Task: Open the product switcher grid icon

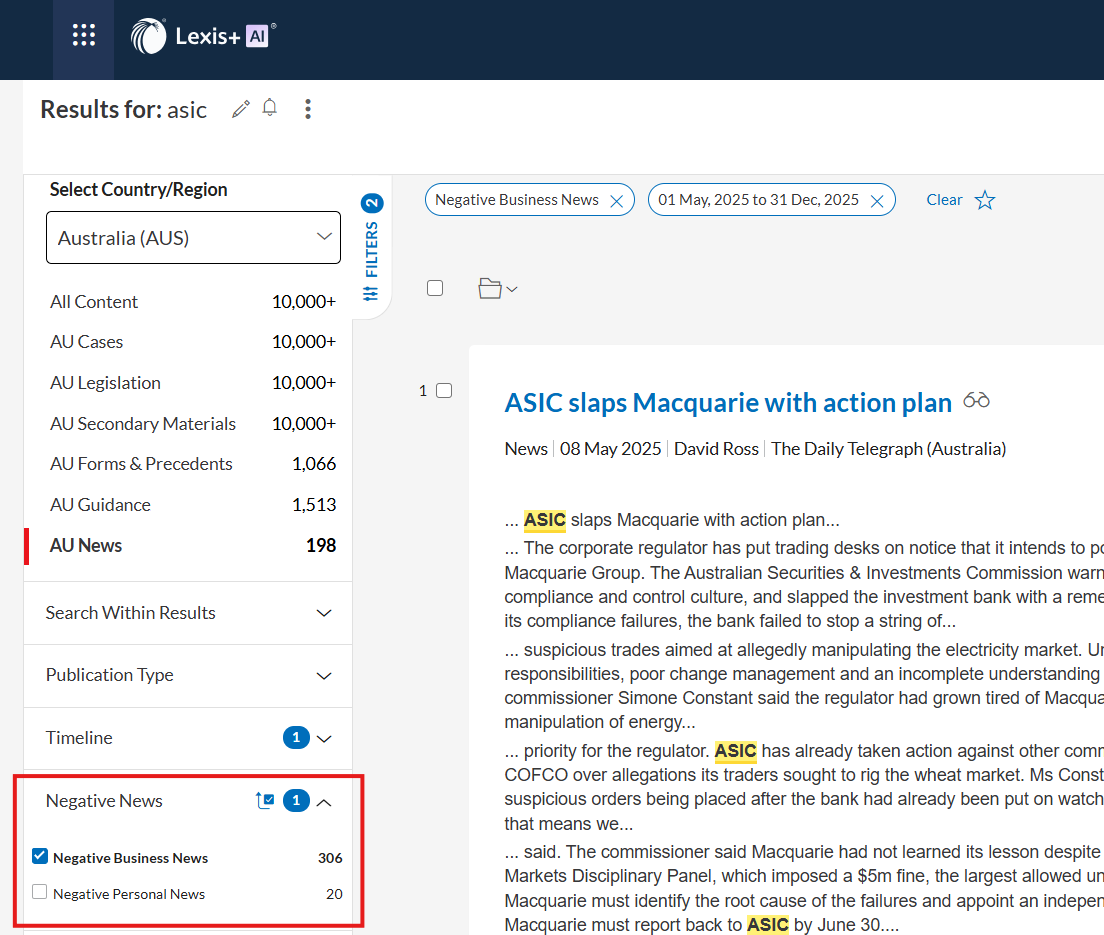Action: click(x=84, y=35)
